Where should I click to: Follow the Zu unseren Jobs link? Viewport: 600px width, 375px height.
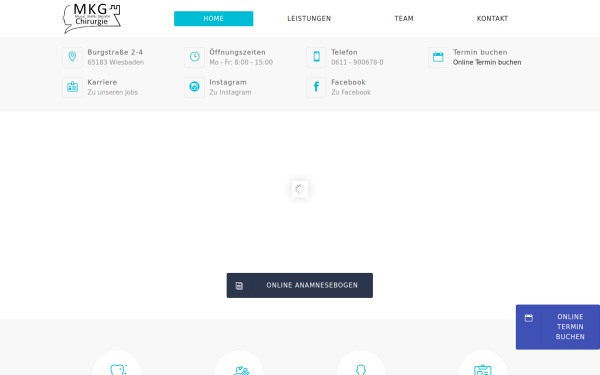pyautogui.click(x=112, y=92)
